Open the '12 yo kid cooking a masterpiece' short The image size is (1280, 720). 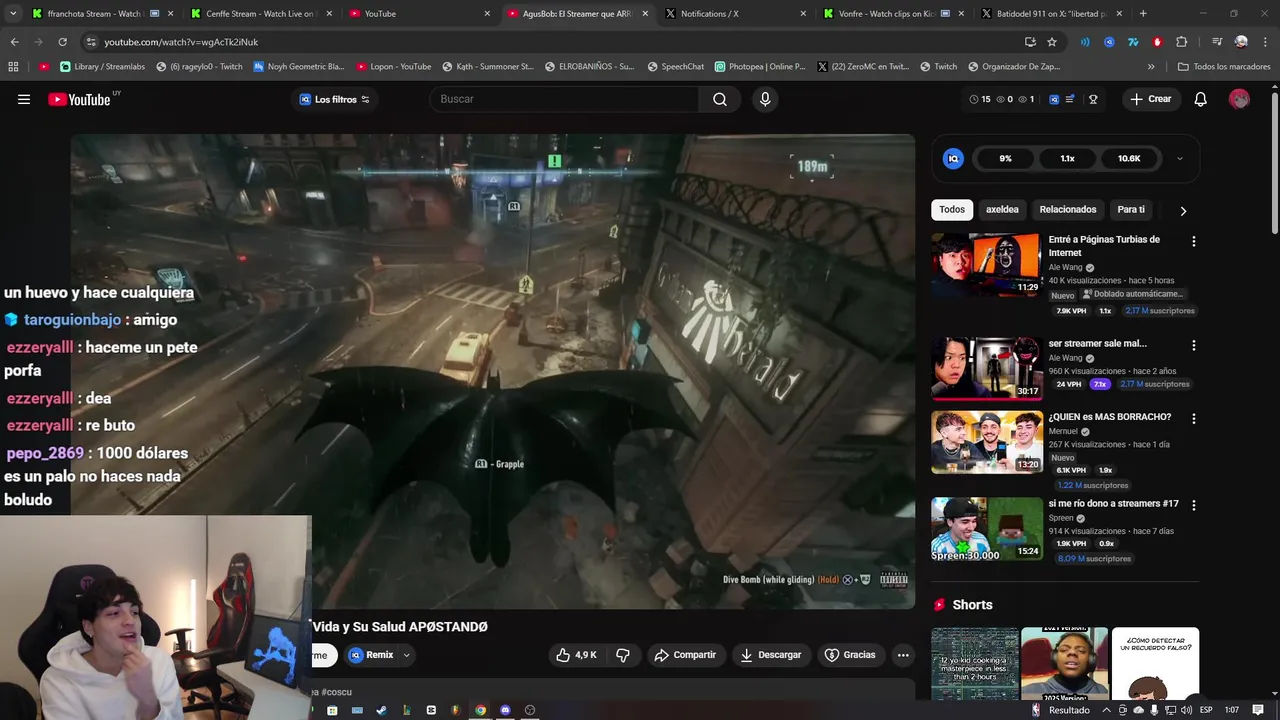(975, 664)
